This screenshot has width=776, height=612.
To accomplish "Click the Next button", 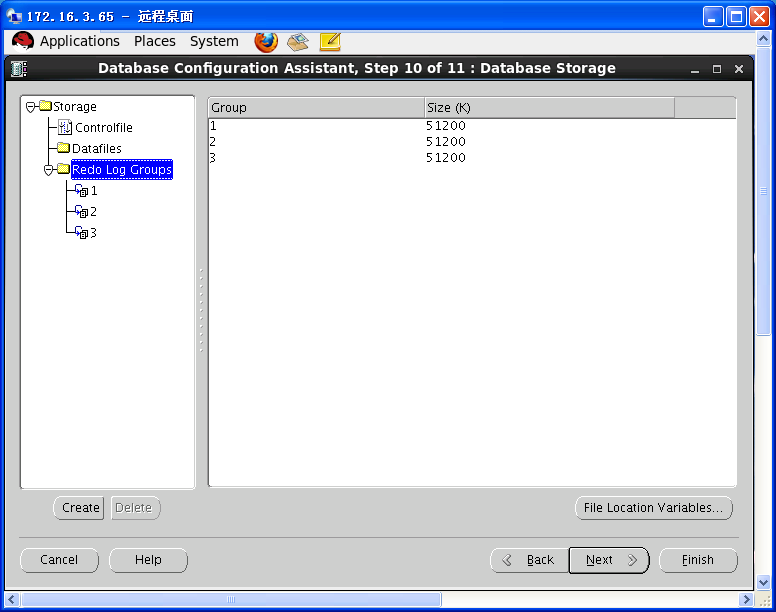I will 609,560.
